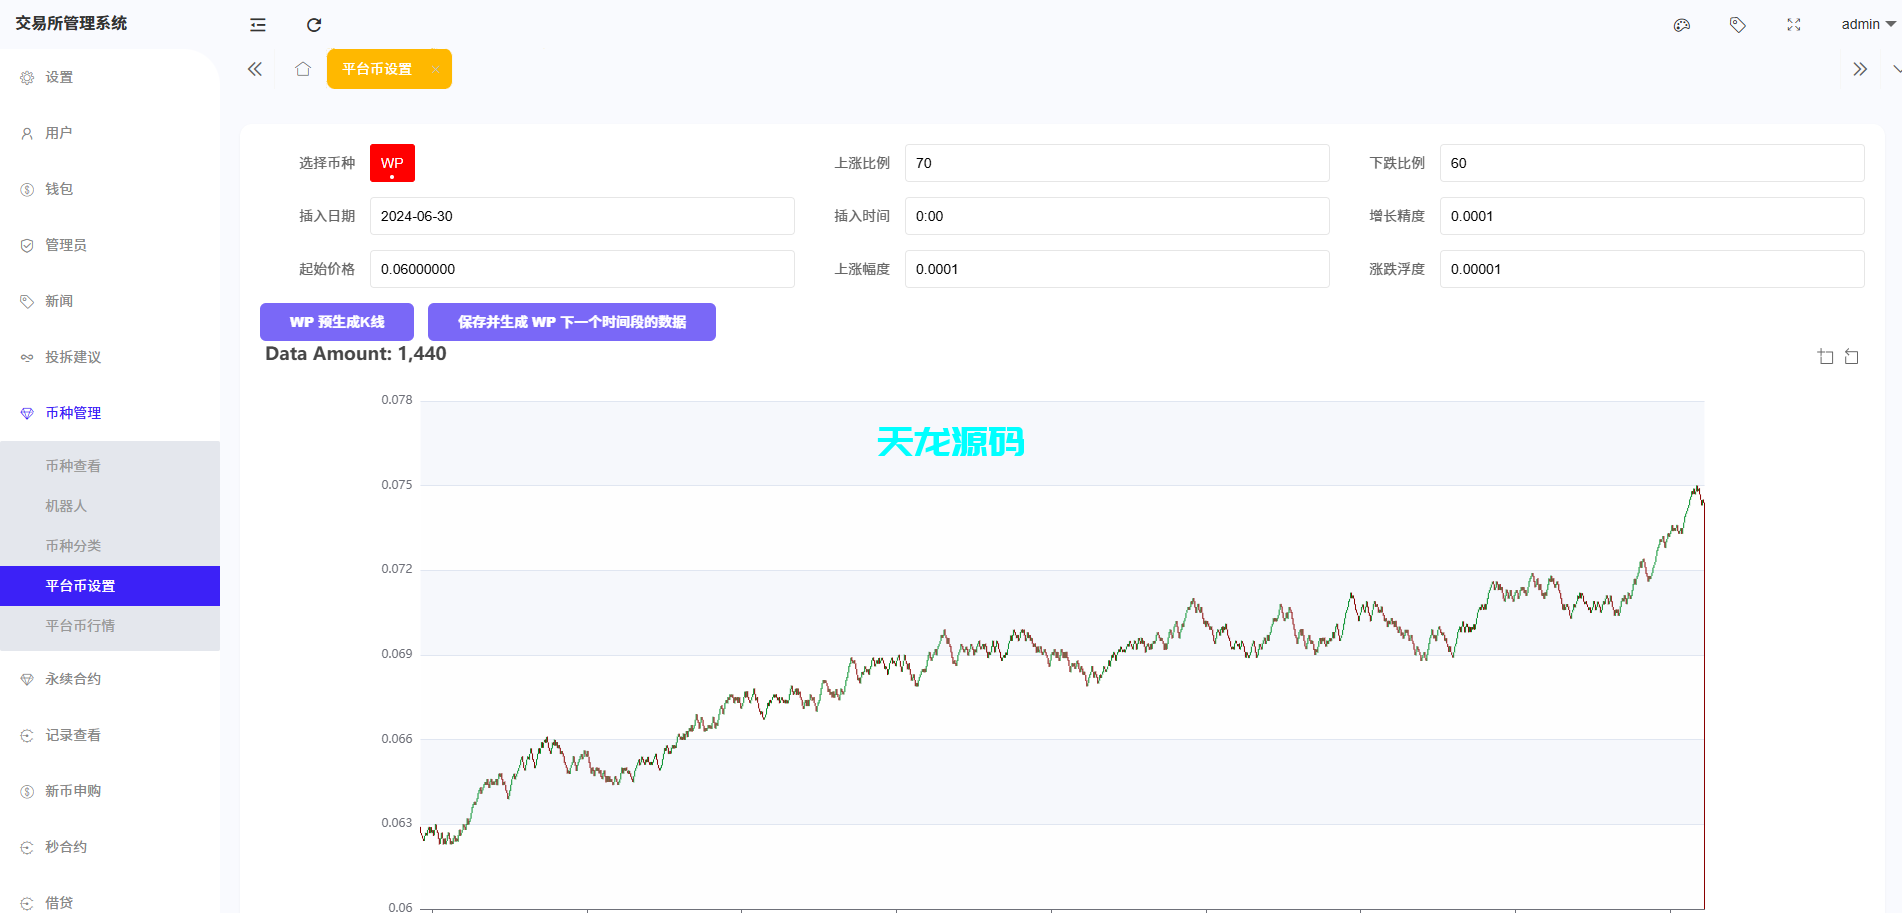This screenshot has width=1902, height=913.
Task: Click the diamond icon next to 永续合约
Action: (x=27, y=679)
